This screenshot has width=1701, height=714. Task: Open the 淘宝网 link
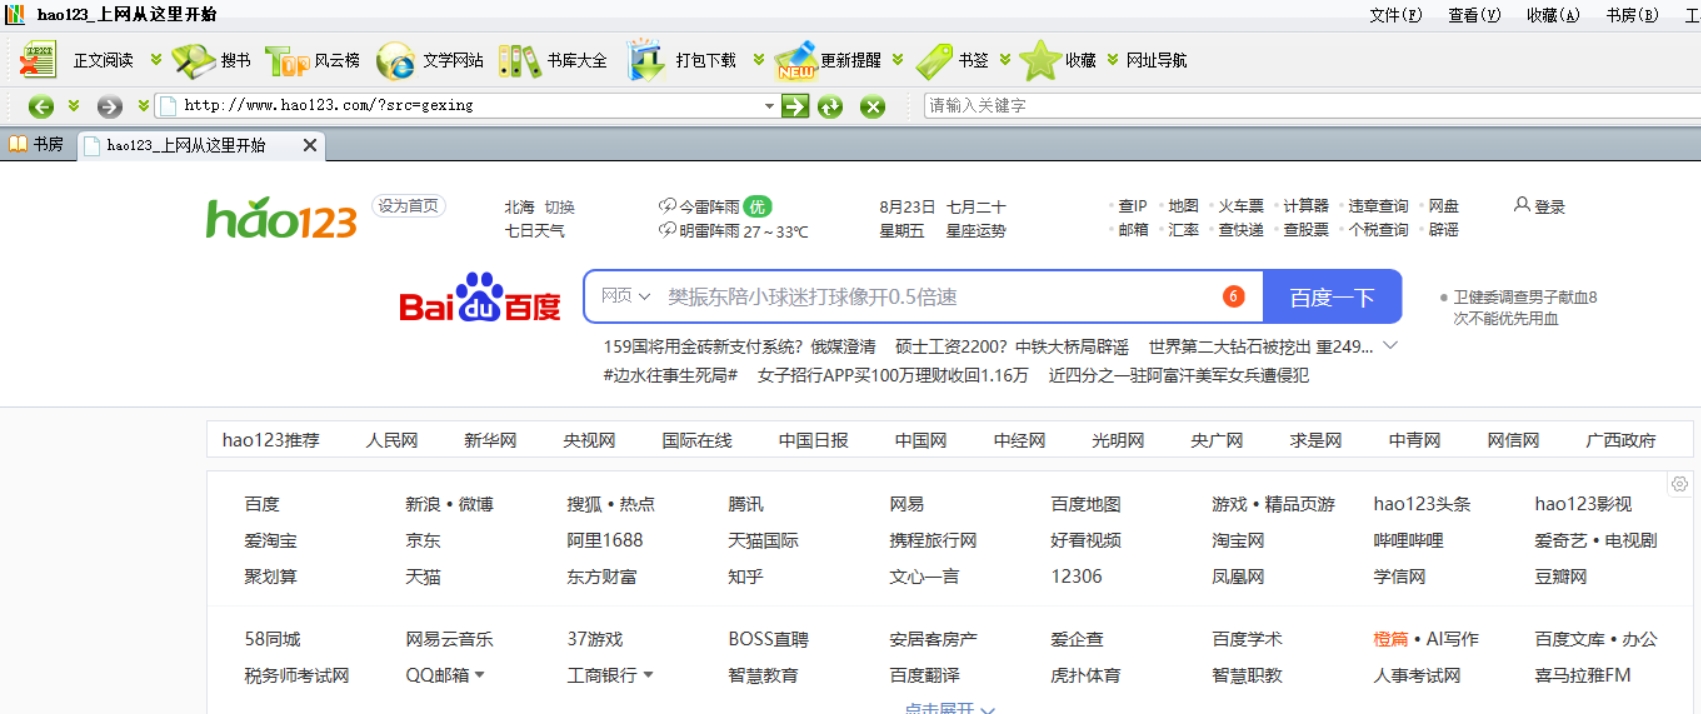[x=1238, y=540]
